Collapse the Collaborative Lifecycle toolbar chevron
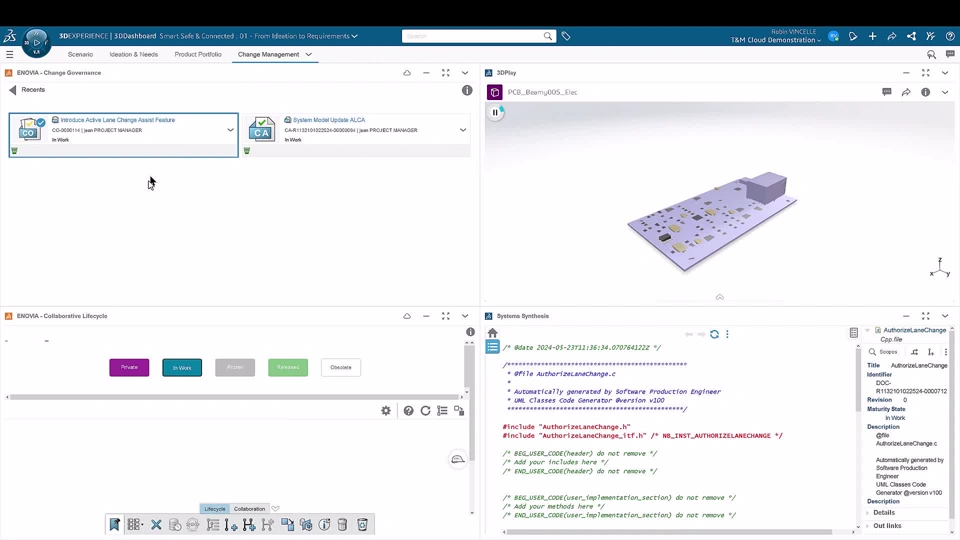Screen dimensions: 960x540 pyautogui.click(x=276, y=509)
